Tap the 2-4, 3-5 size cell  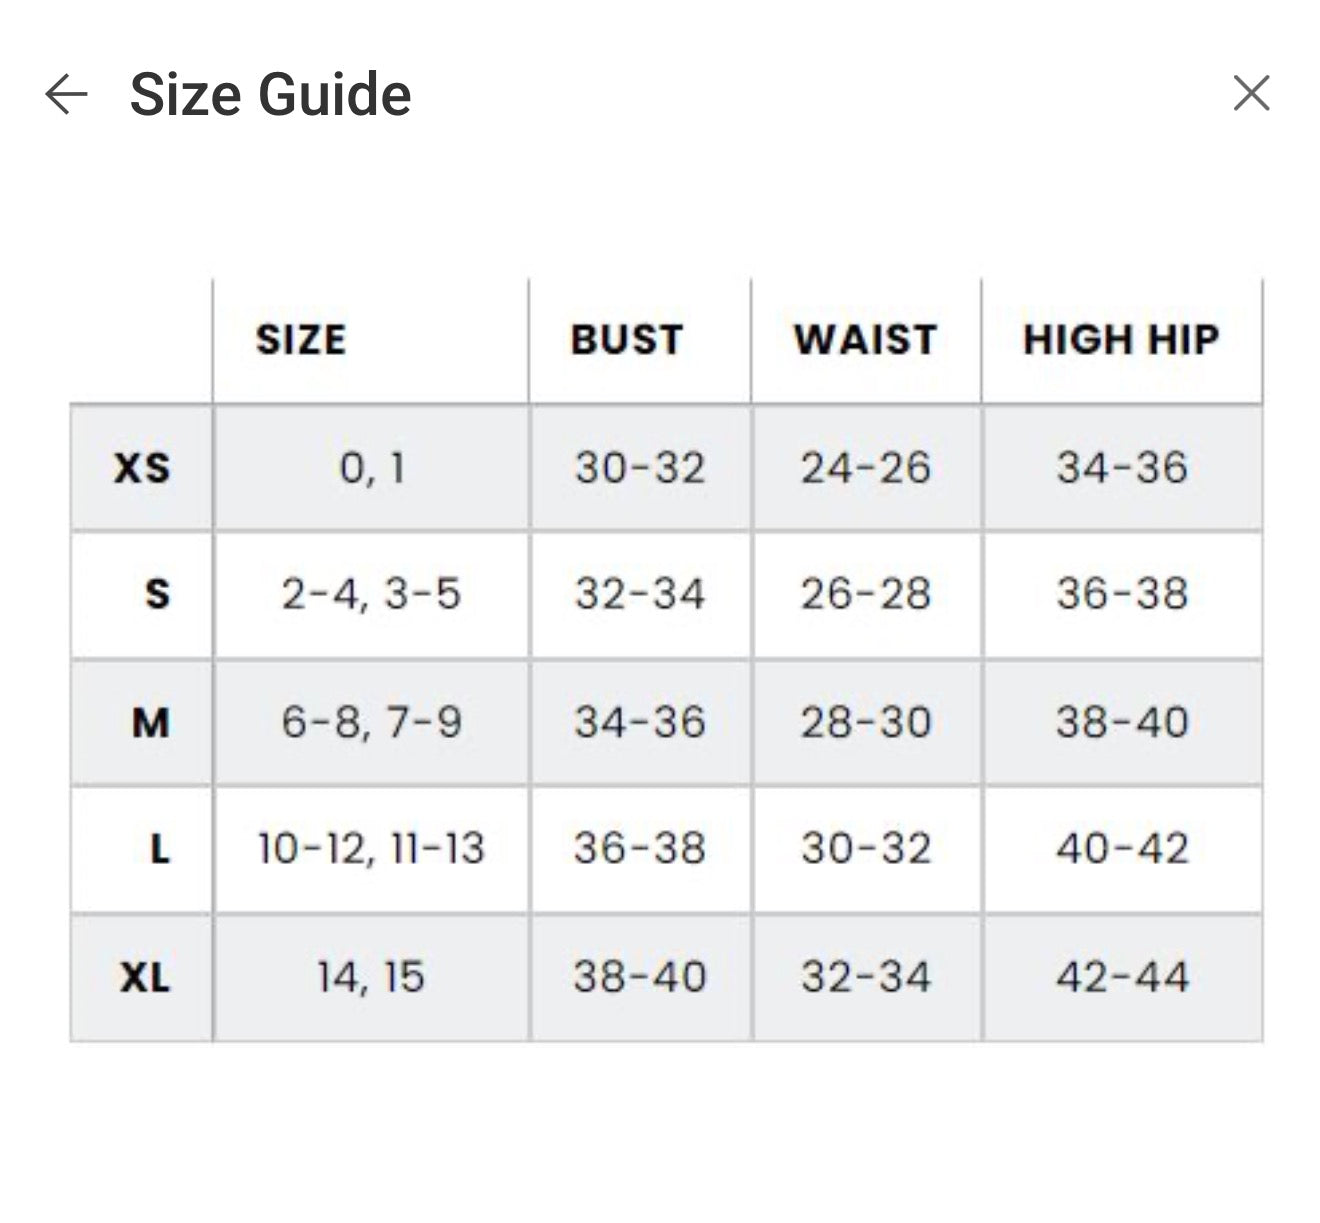click(371, 595)
